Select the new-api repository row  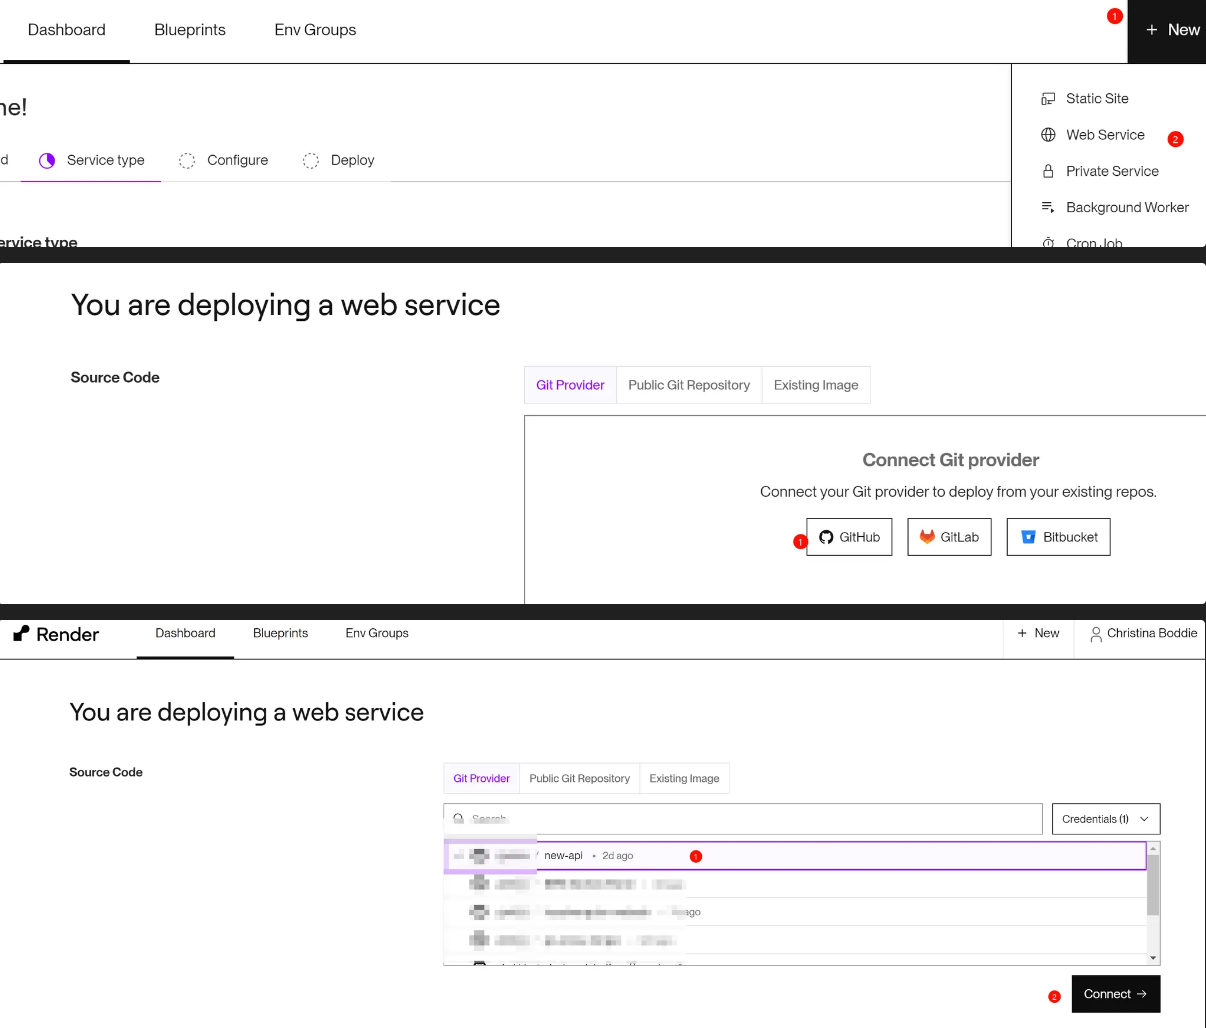pos(794,856)
